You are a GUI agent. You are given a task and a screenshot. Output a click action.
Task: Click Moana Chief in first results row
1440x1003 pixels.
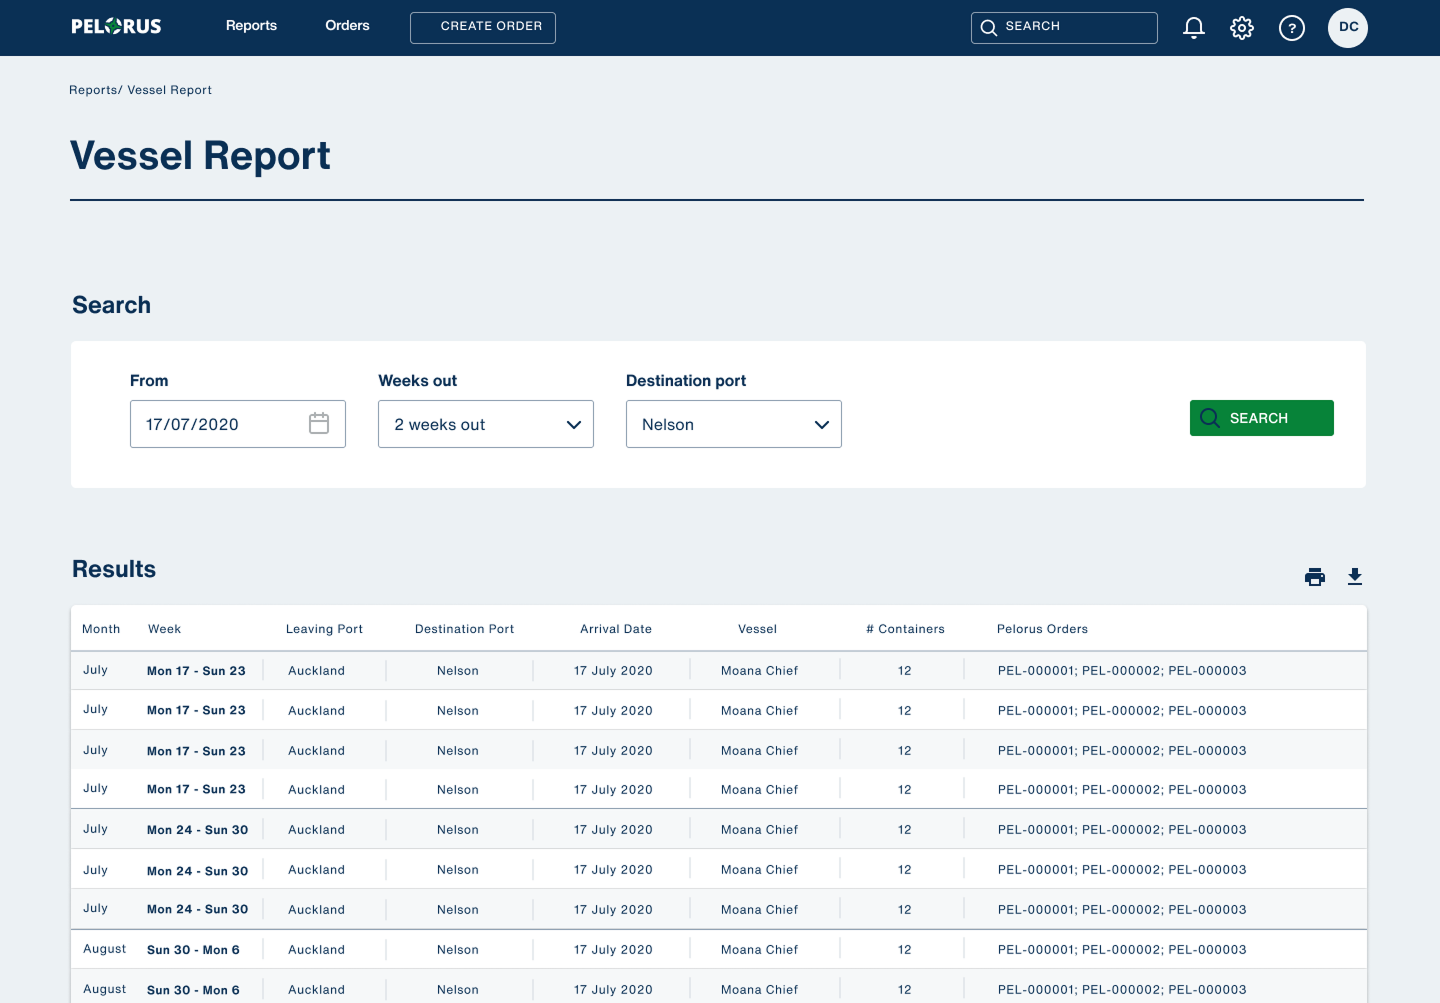759,671
